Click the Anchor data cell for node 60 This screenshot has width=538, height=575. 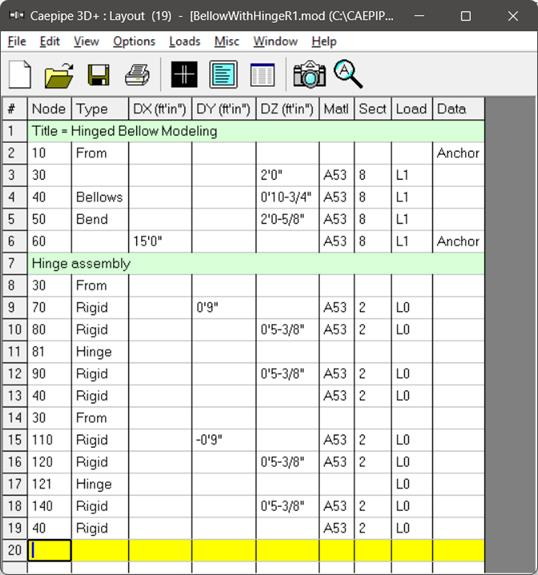point(458,241)
